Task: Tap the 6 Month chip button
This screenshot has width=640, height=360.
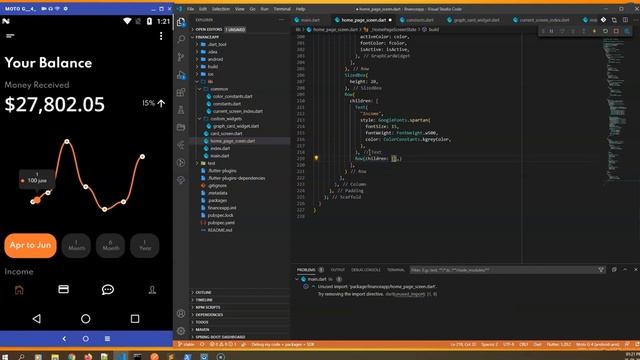Action: pyautogui.click(x=111, y=245)
